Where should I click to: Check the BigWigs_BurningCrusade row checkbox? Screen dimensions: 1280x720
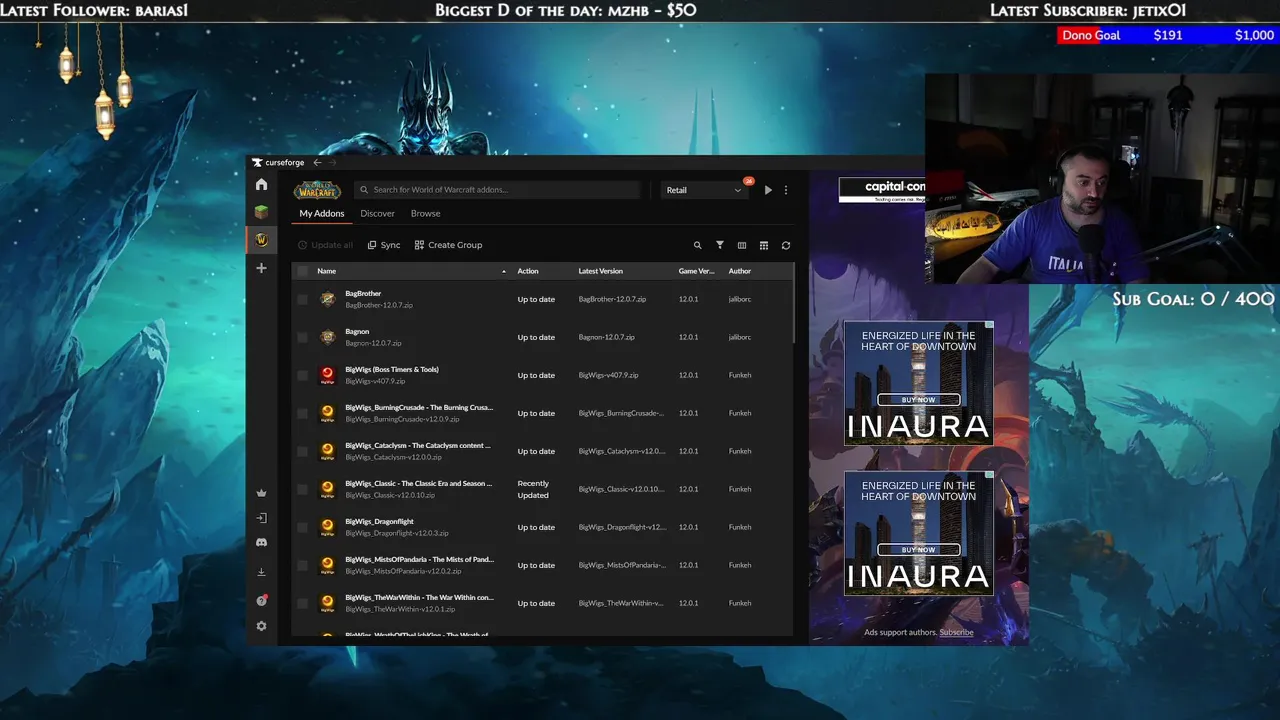(303, 413)
